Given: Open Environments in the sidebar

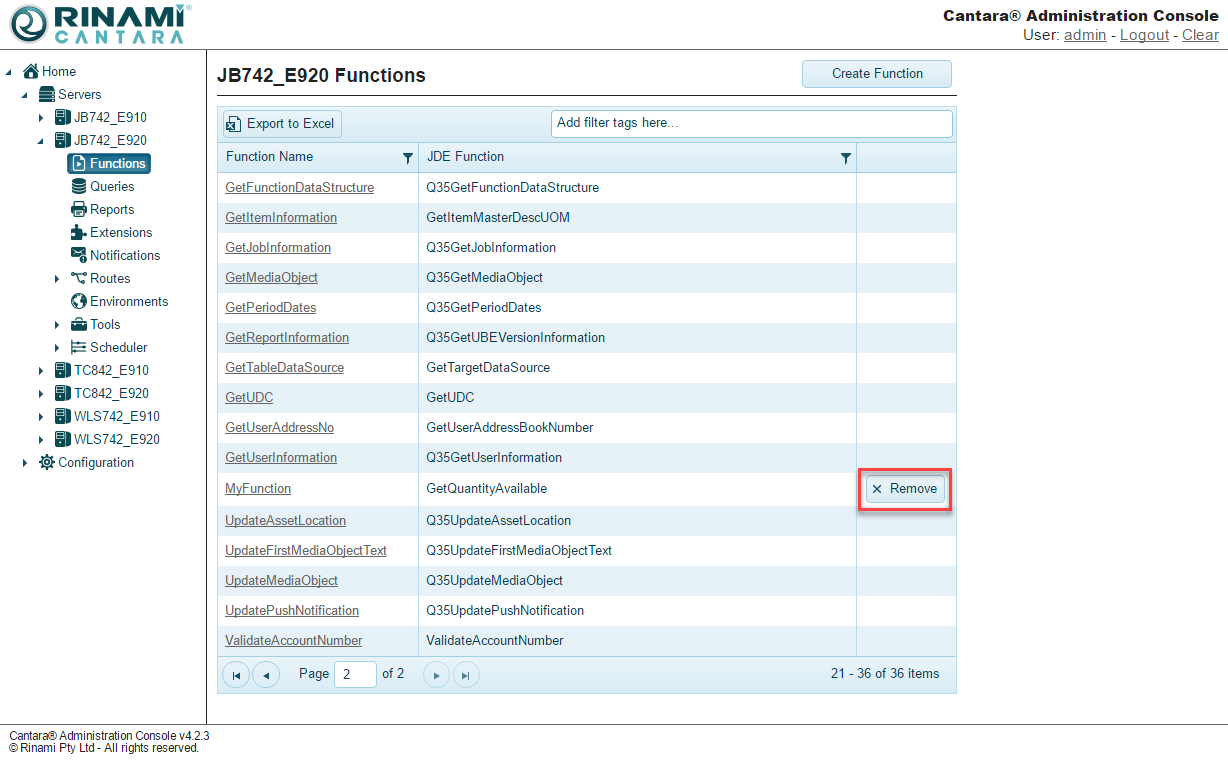Looking at the screenshot, I should (x=128, y=301).
